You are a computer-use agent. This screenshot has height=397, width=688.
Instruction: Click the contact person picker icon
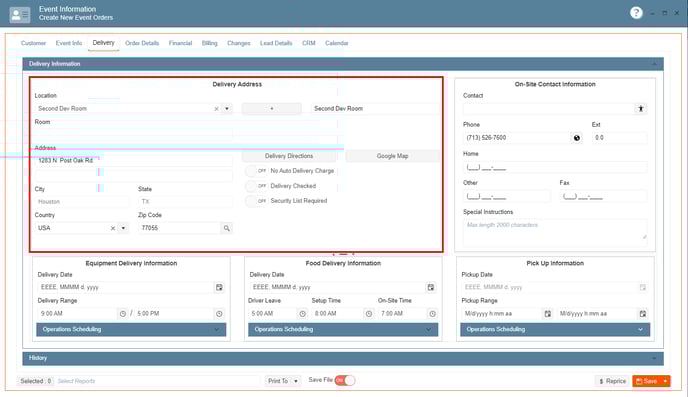pos(641,108)
